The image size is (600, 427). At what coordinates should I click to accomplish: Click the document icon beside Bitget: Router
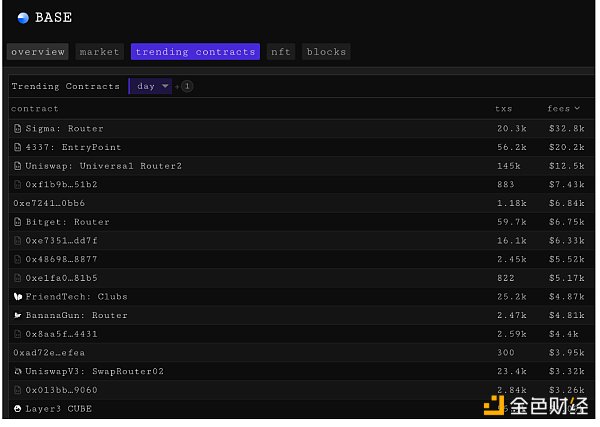click(x=18, y=222)
